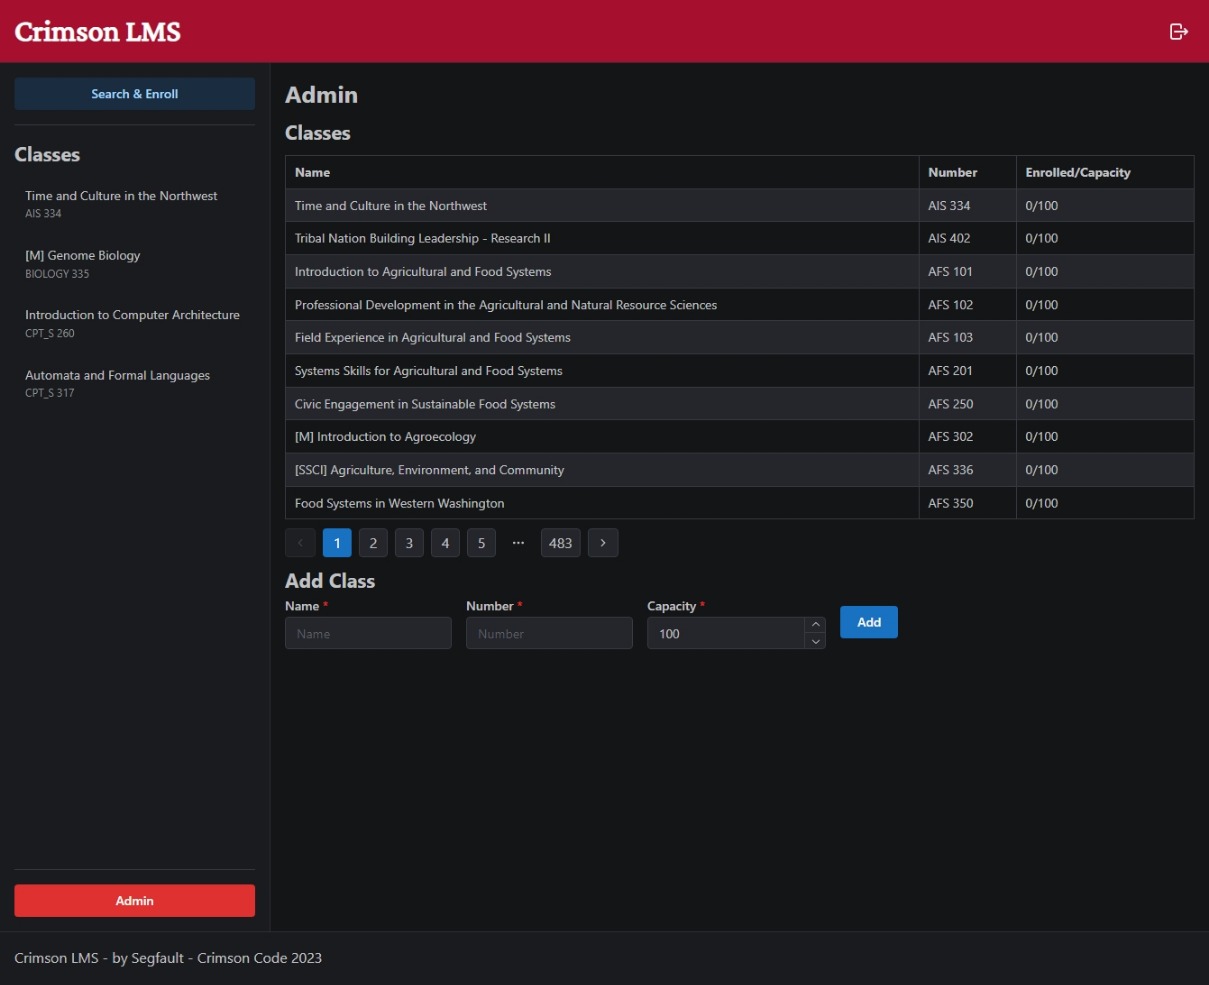Click the AFS 336 number cell
This screenshot has width=1209, height=985.
967,470
